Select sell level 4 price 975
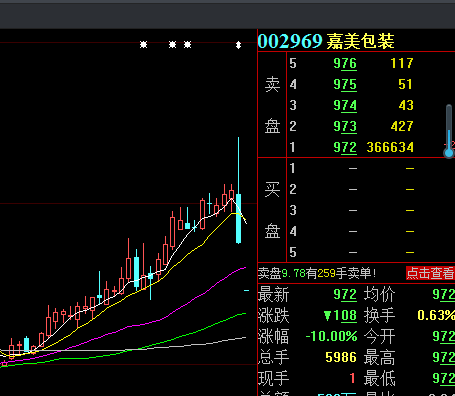Image resolution: width=455 pixels, height=396 pixels. (345, 84)
